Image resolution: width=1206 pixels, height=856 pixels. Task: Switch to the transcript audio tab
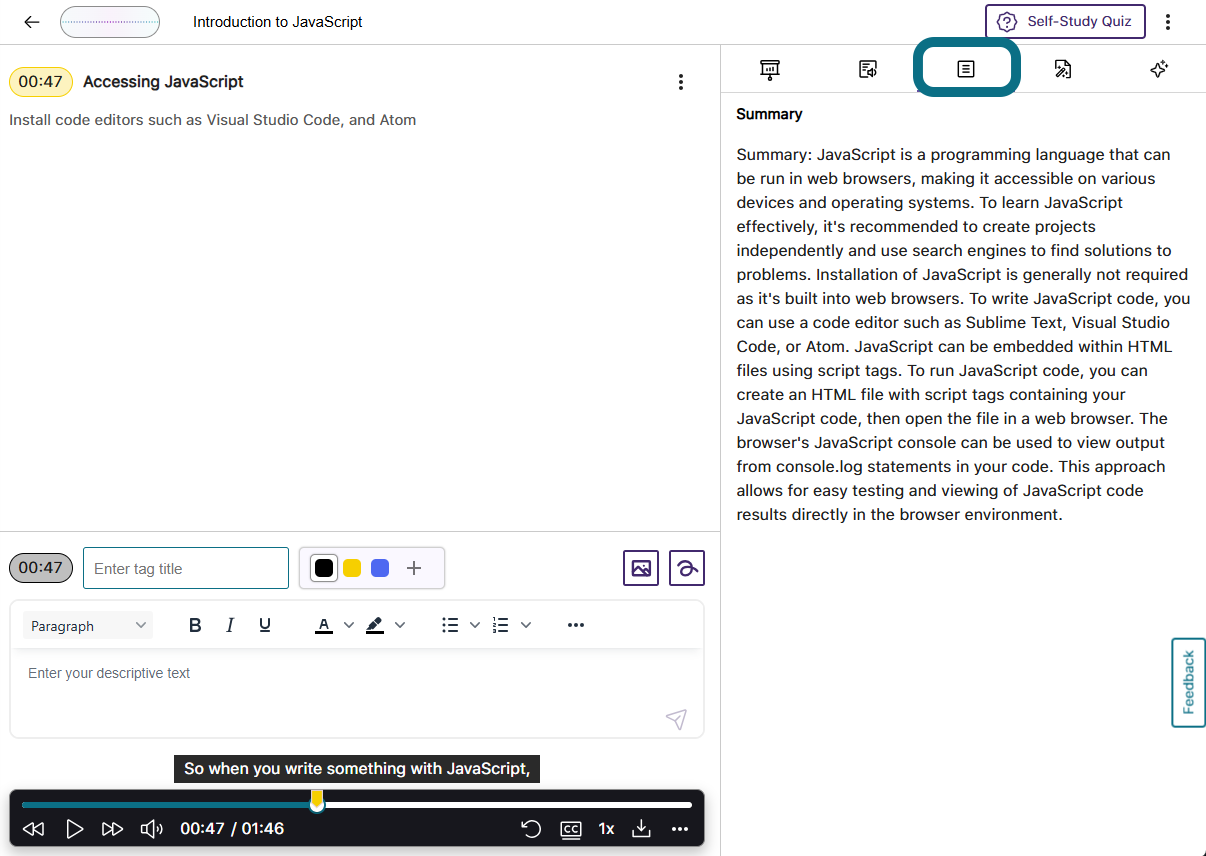tap(868, 69)
